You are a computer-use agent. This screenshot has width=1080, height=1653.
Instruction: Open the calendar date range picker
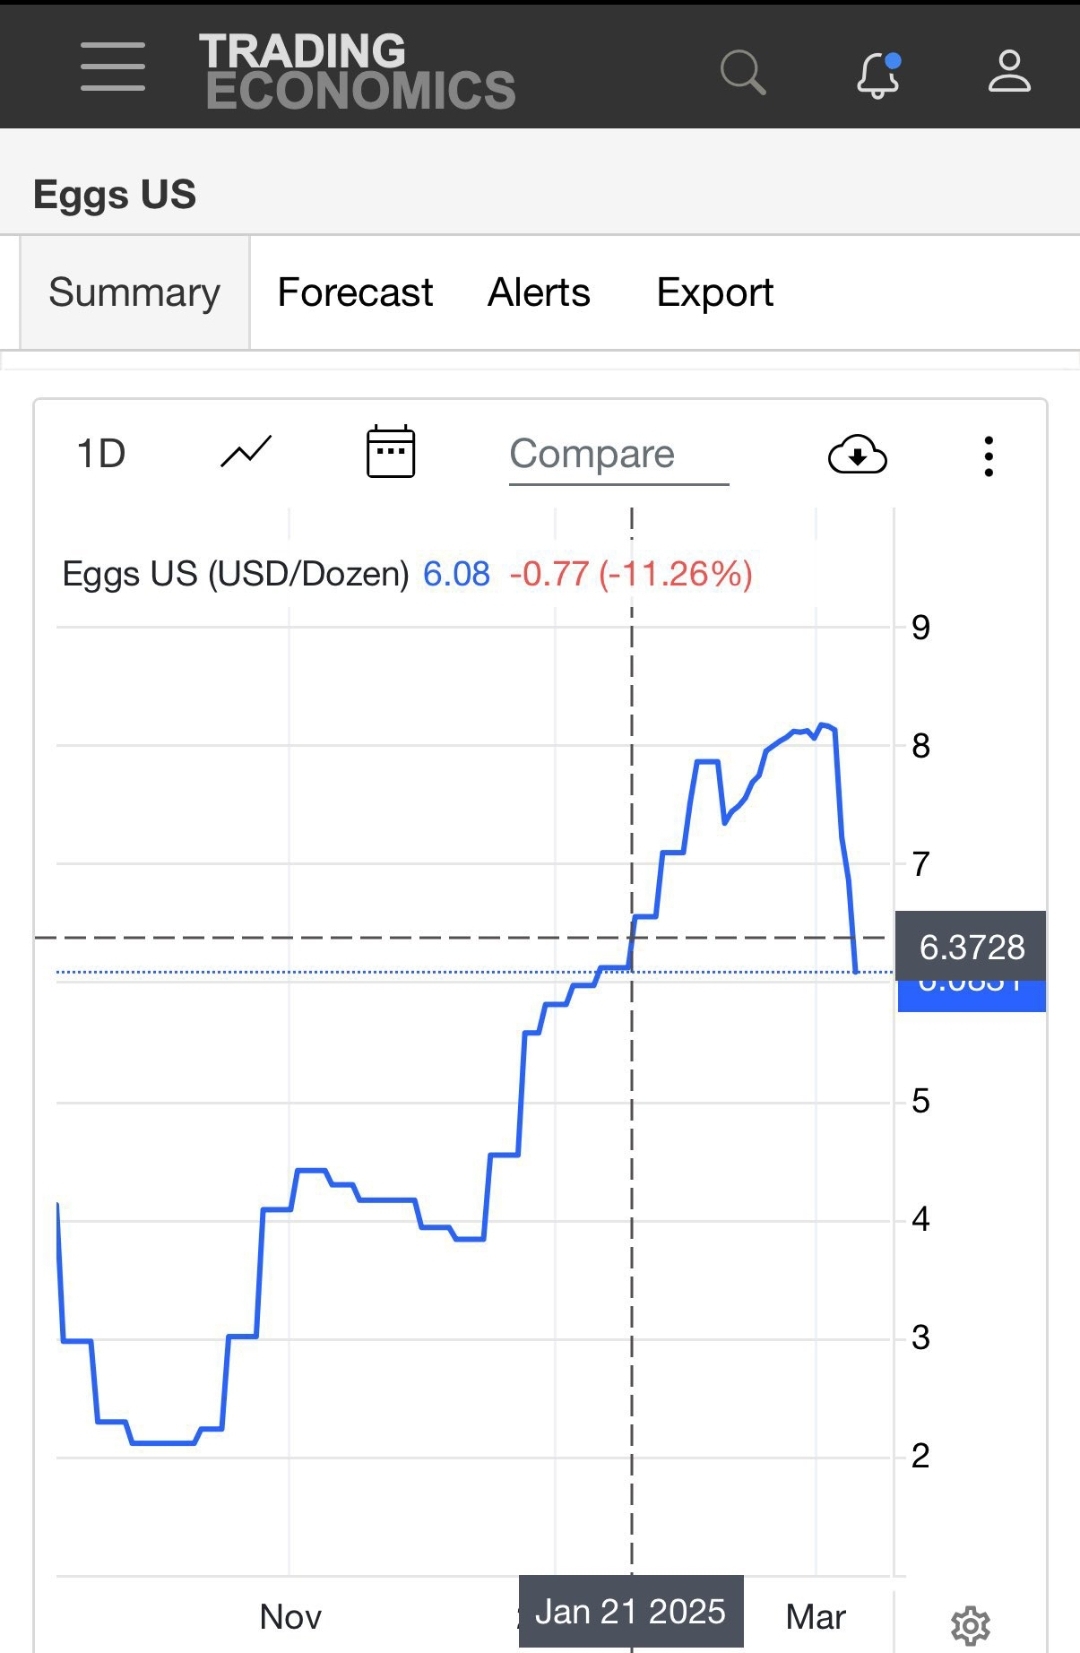pos(390,452)
